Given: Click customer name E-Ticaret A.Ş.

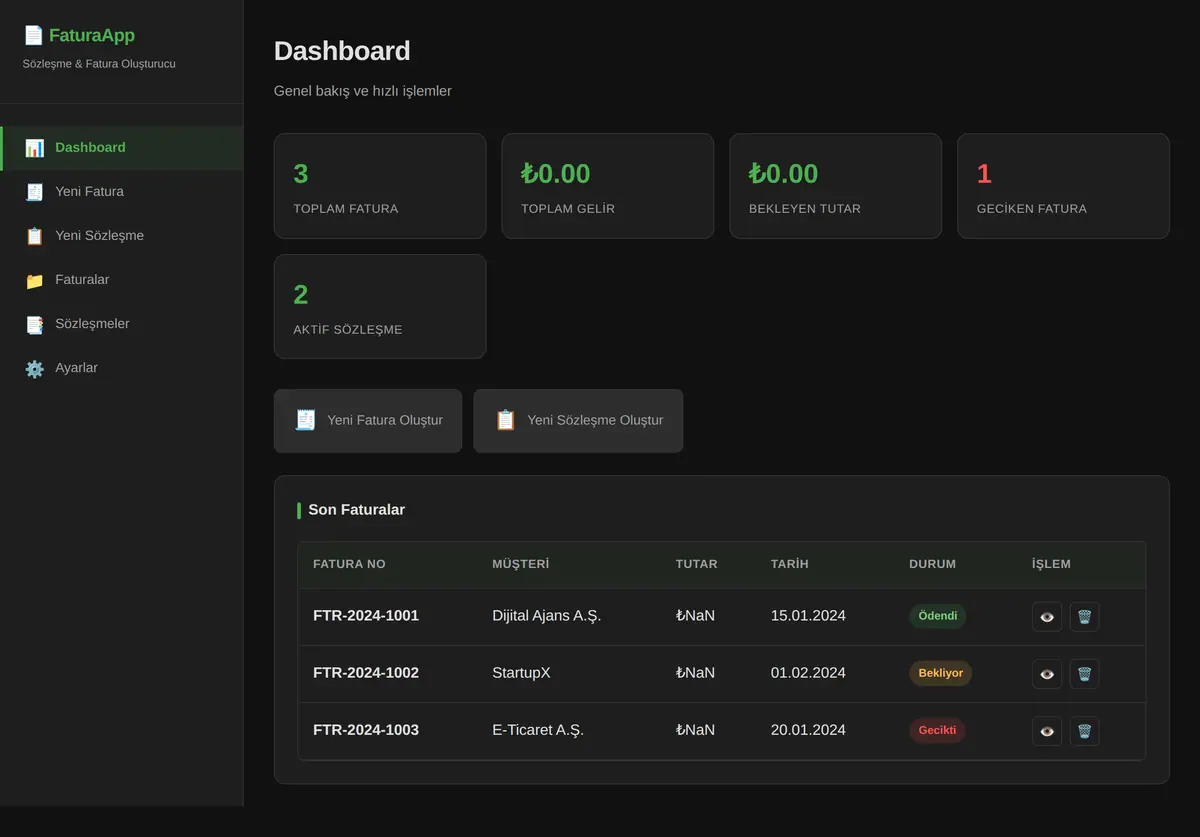Looking at the screenshot, I should pyautogui.click(x=538, y=730).
